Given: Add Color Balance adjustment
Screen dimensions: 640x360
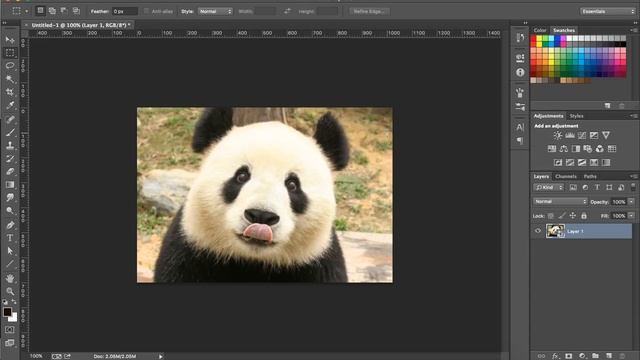Looking at the screenshot, I should tap(564, 149).
